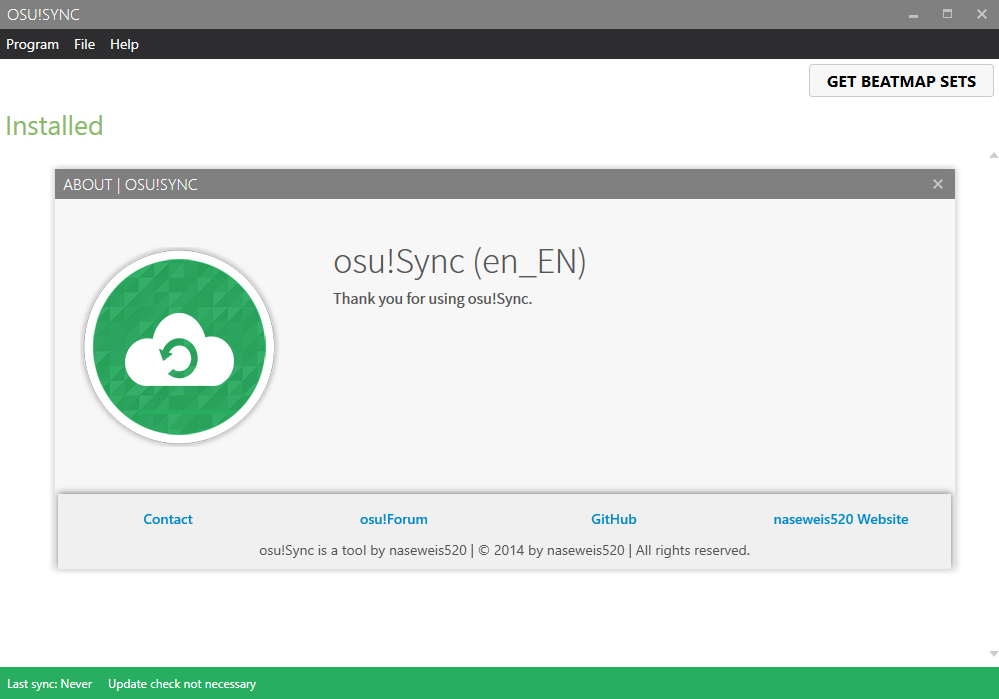Click the 'osu!Sync (en_EN)' title text

coord(459,262)
